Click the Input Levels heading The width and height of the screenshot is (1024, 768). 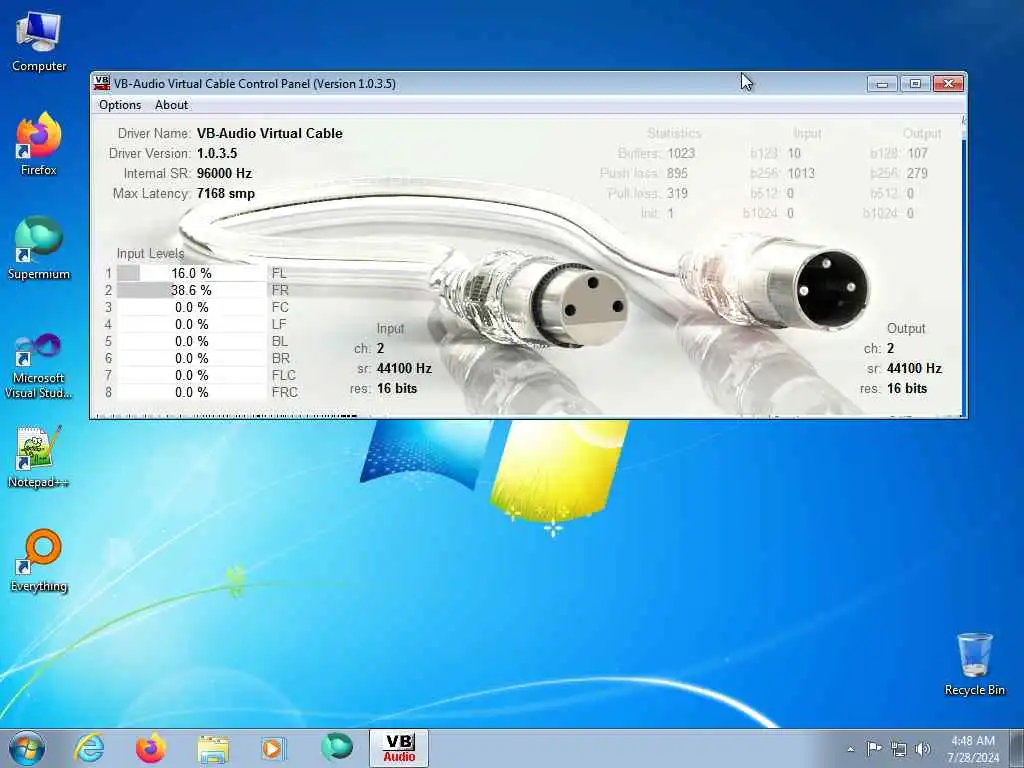coord(150,253)
